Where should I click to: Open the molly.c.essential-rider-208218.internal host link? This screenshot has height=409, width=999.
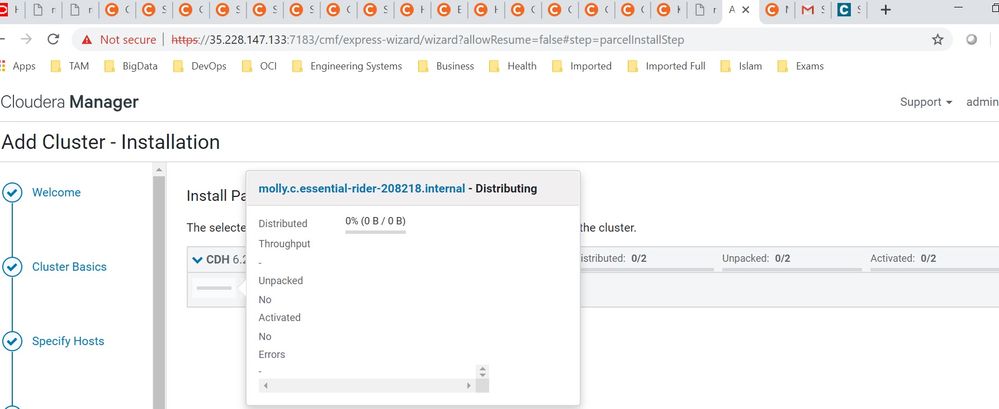(362, 189)
